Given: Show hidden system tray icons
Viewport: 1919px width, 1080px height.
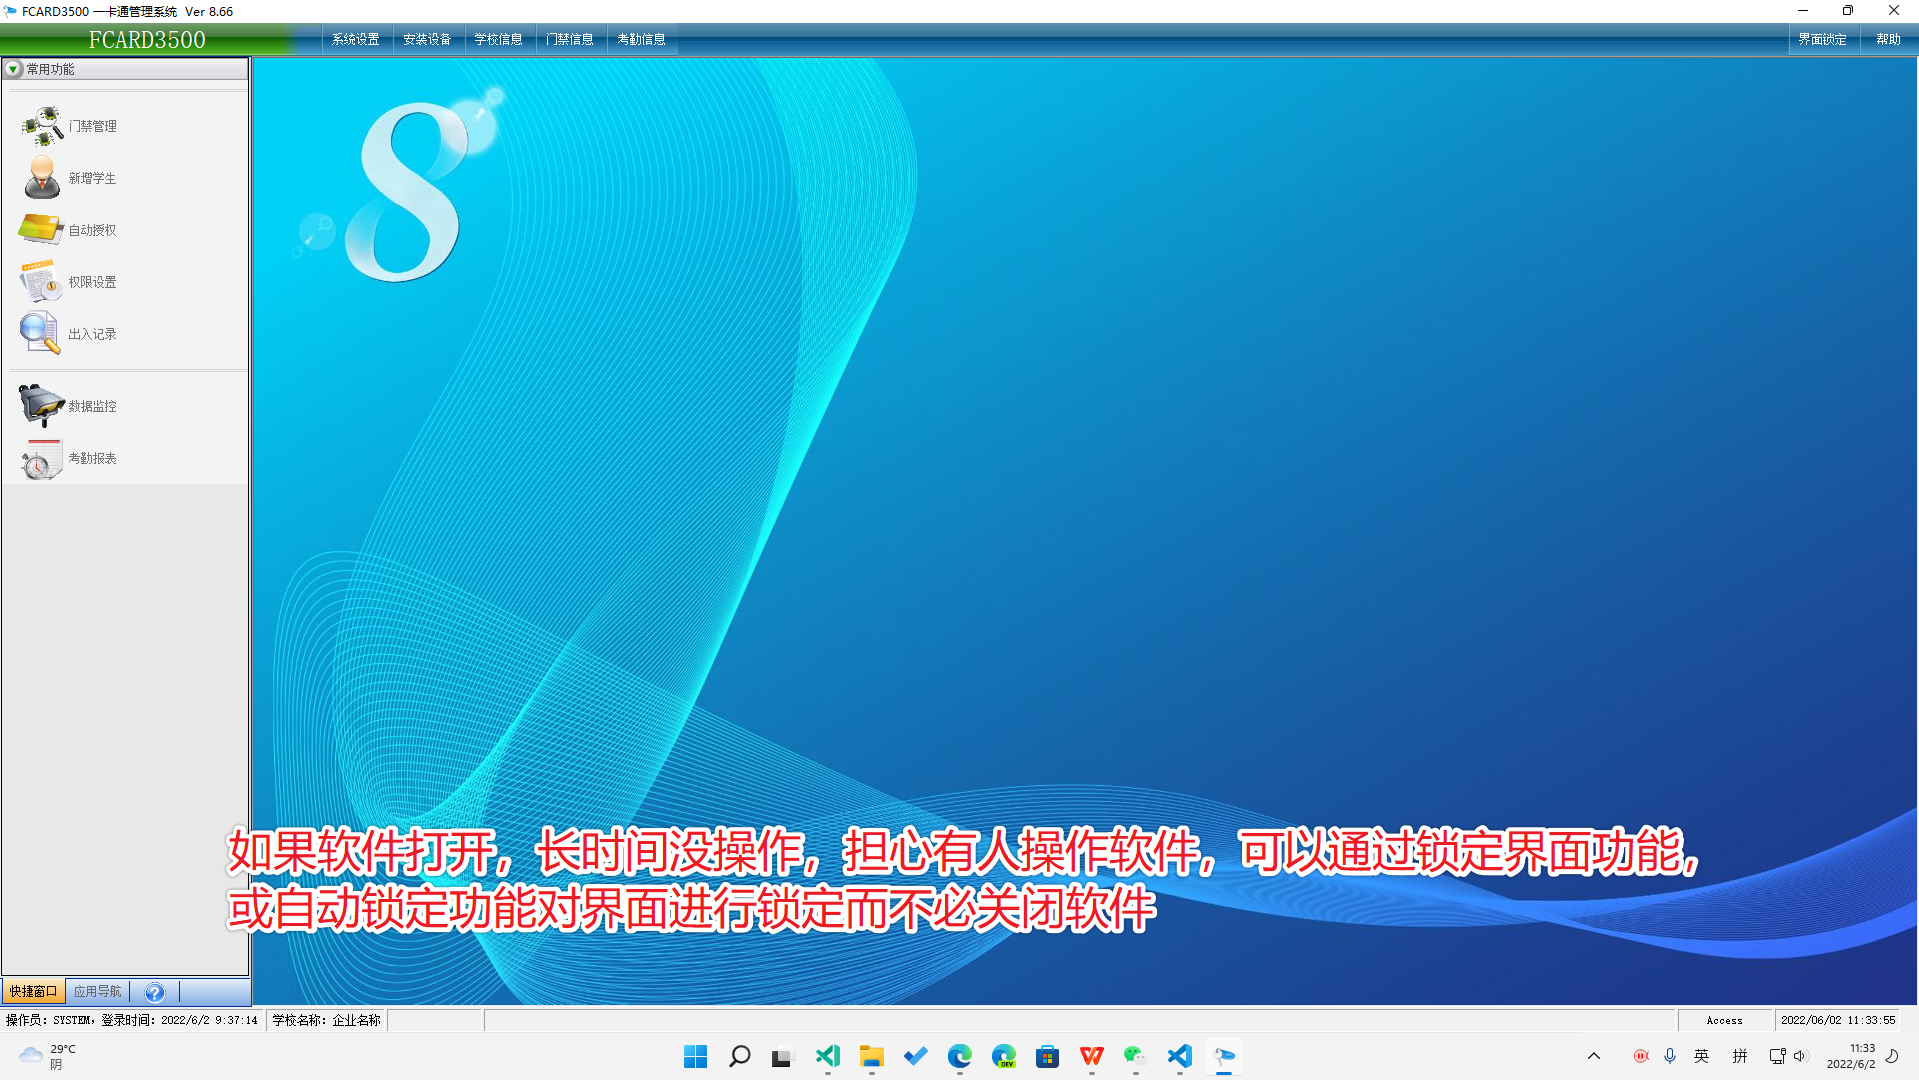Looking at the screenshot, I should (x=1594, y=1056).
